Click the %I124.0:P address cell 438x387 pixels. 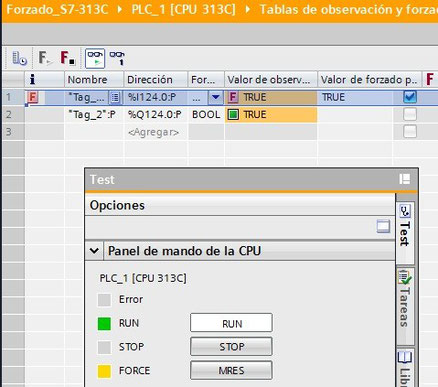[156, 97]
